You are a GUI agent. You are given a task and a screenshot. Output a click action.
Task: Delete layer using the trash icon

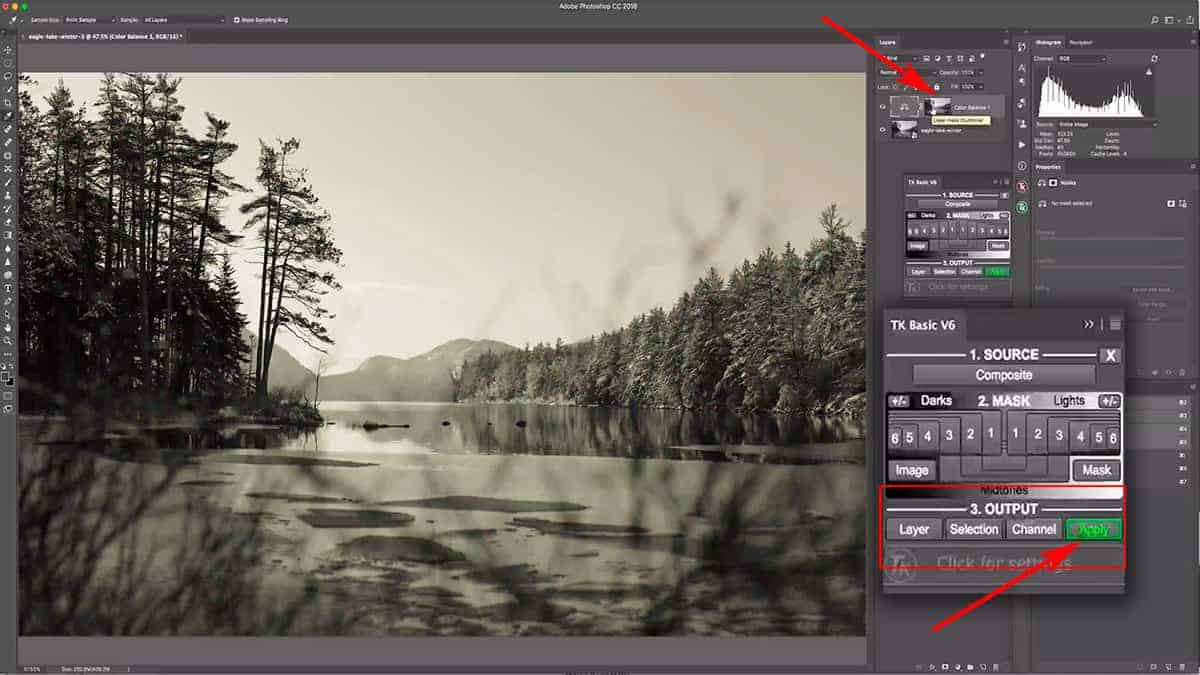[x=996, y=667]
